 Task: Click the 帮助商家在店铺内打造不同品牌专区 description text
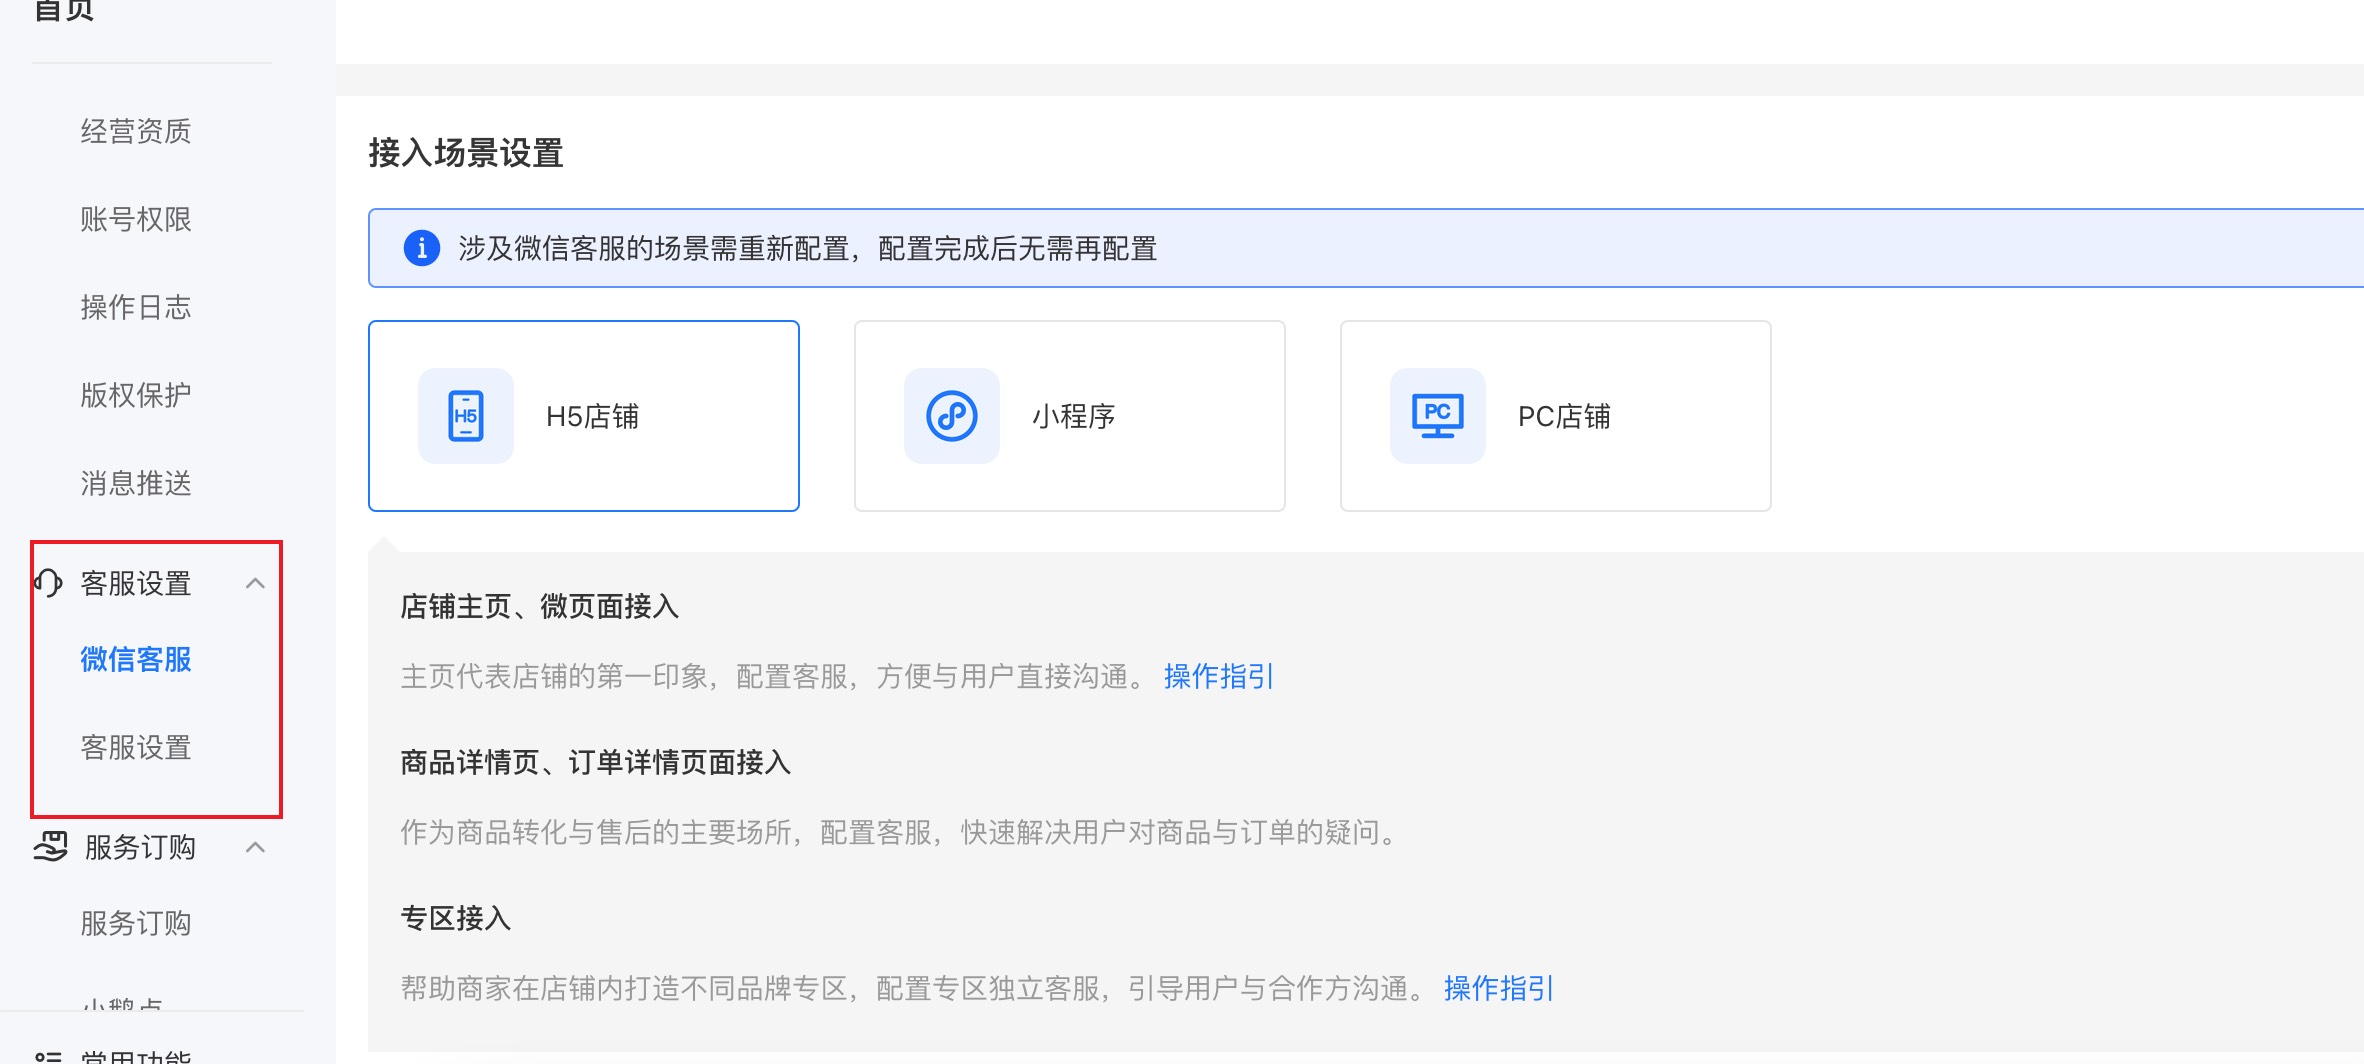(x=914, y=989)
